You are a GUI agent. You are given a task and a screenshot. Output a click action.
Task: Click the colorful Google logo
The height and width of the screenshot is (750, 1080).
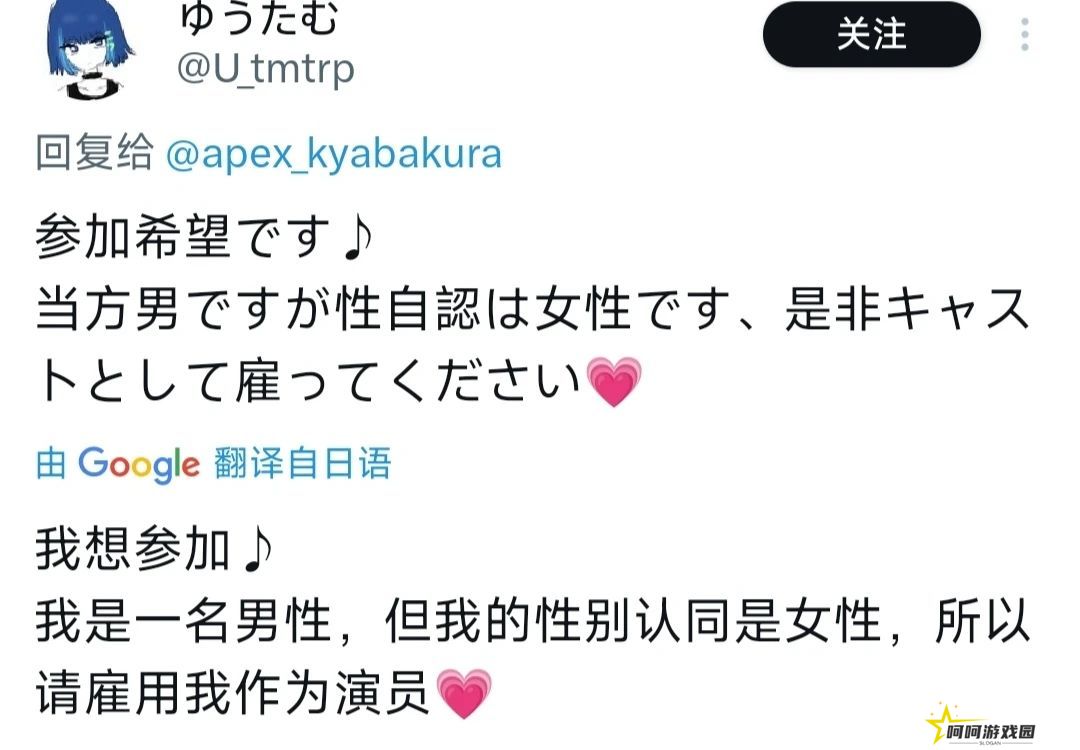point(139,465)
